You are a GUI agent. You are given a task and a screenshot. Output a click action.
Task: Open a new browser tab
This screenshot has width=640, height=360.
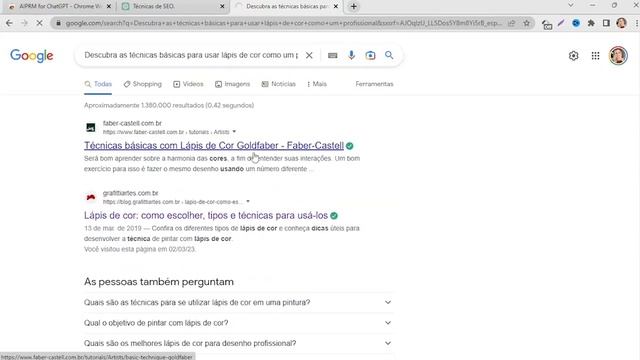pyautogui.click(x=353, y=7)
